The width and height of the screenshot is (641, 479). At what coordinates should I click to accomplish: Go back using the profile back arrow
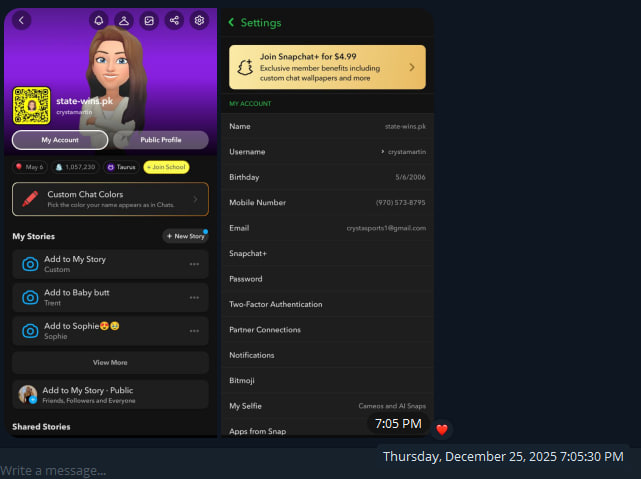(x=22, y=20)
